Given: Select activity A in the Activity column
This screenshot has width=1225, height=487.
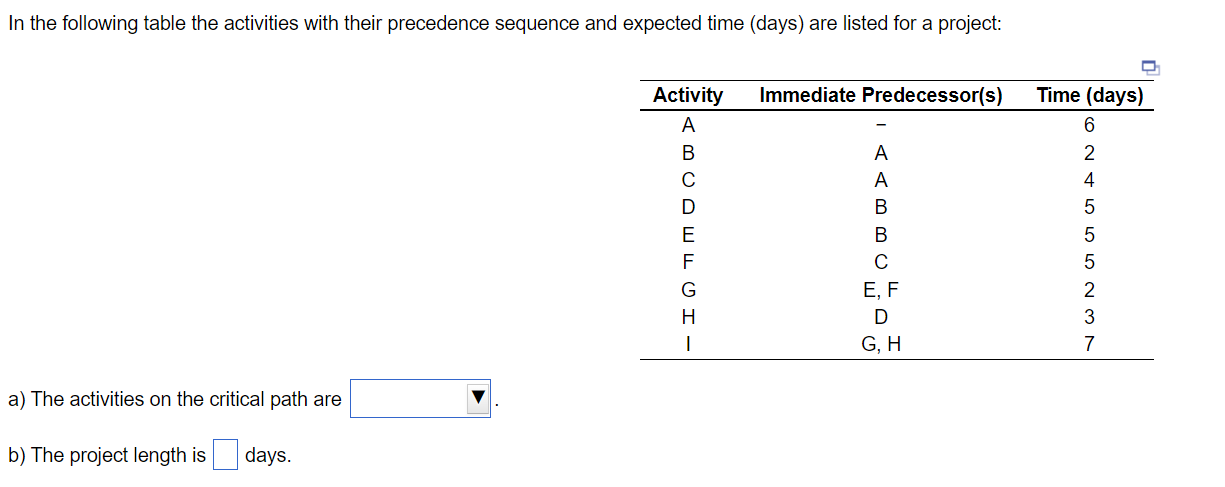Looking at the screenshot, I should 687,126.
